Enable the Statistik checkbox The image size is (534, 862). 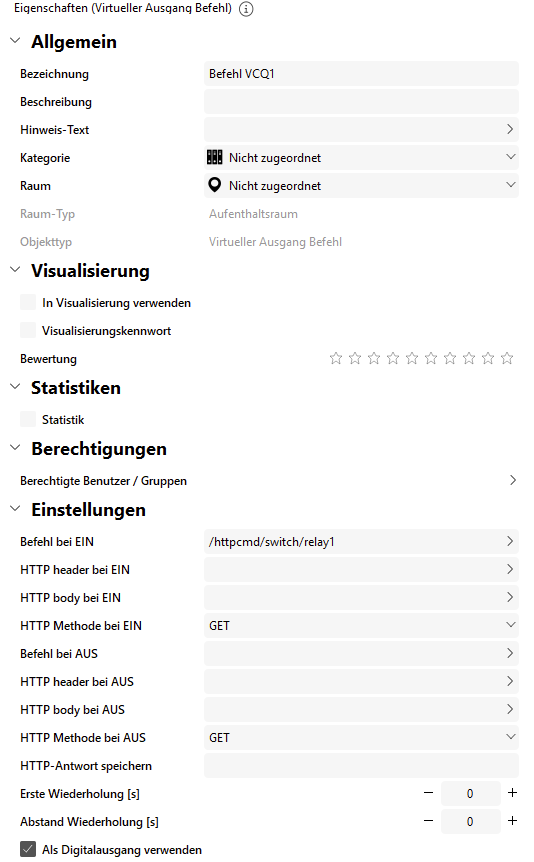point(28,419)
